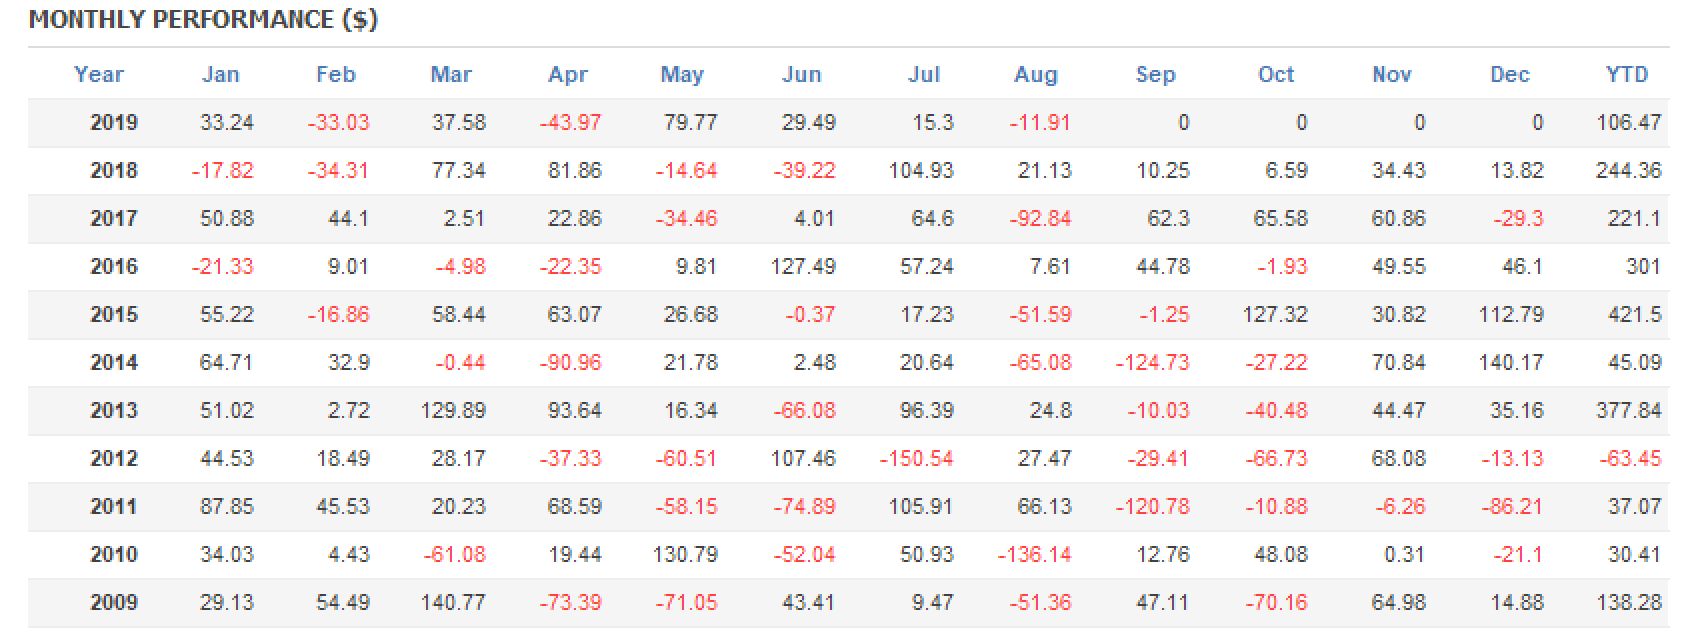This screenshot has width=1698, height=639.
Task: Click the Mar 2009 value 140.77
Action: coord(453,603)
